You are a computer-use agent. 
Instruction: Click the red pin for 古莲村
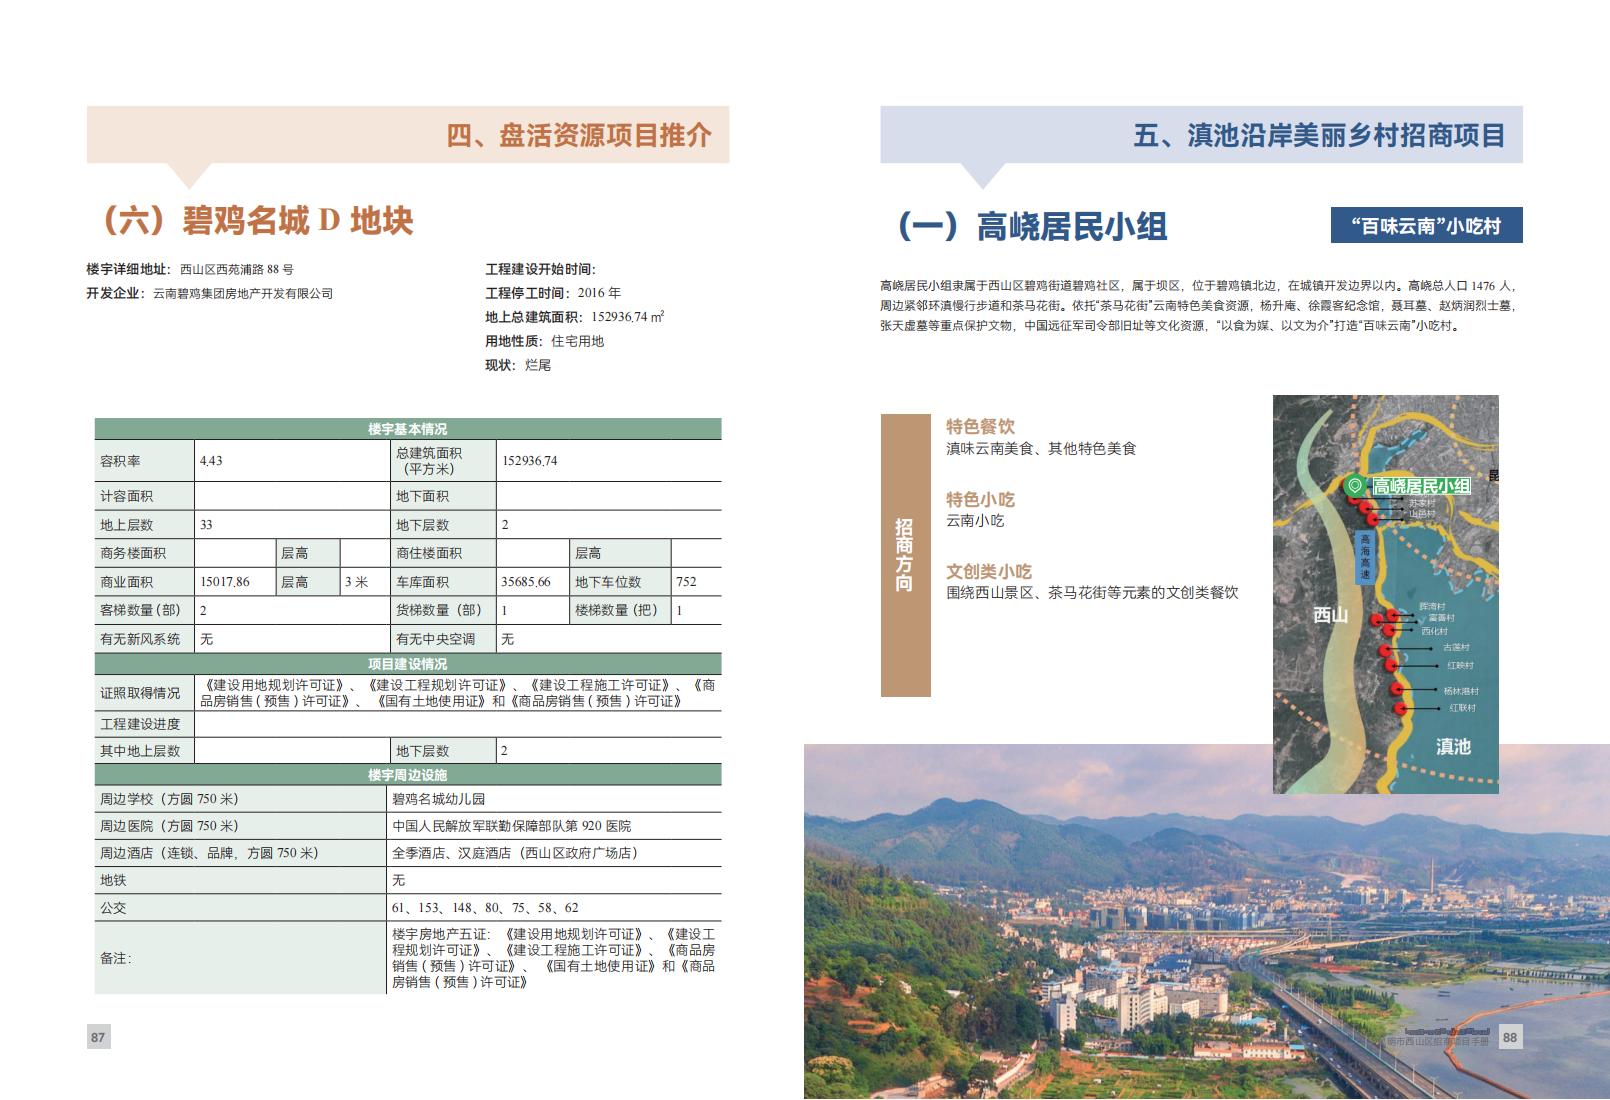(1386, 650)
